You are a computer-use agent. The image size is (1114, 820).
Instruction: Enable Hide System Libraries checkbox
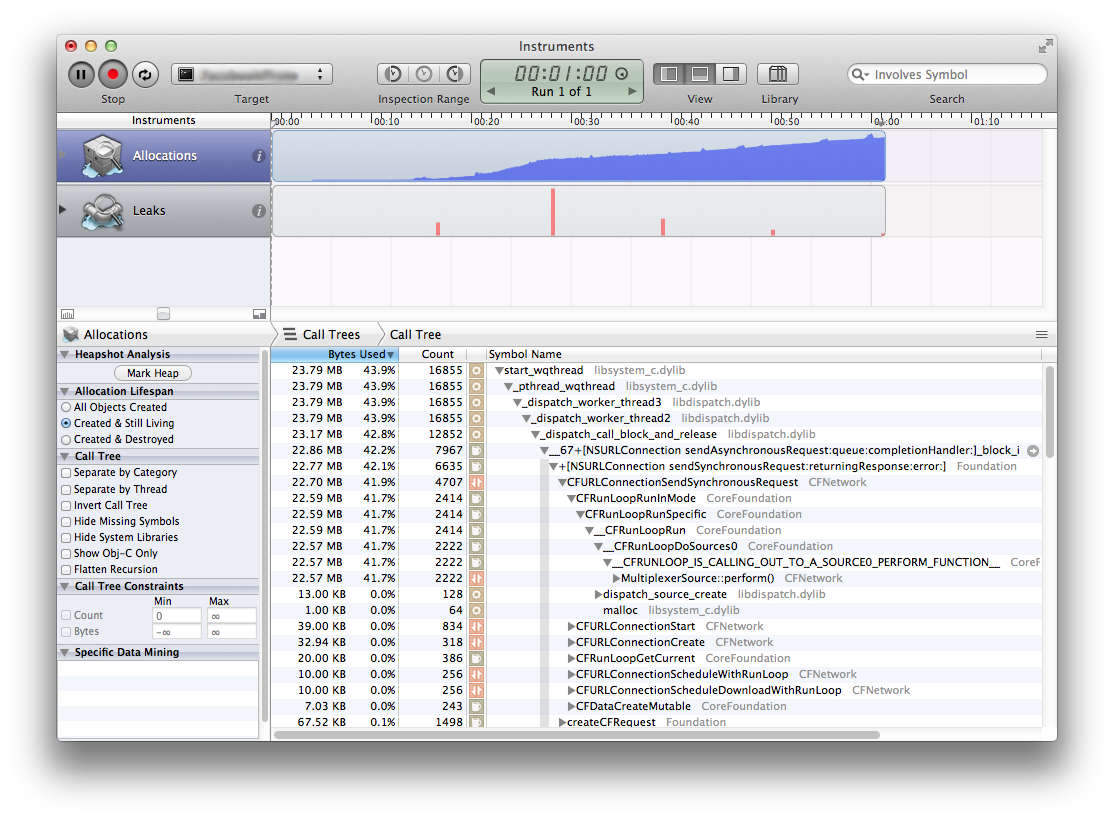pyautogui.click(x=66, y=538)
